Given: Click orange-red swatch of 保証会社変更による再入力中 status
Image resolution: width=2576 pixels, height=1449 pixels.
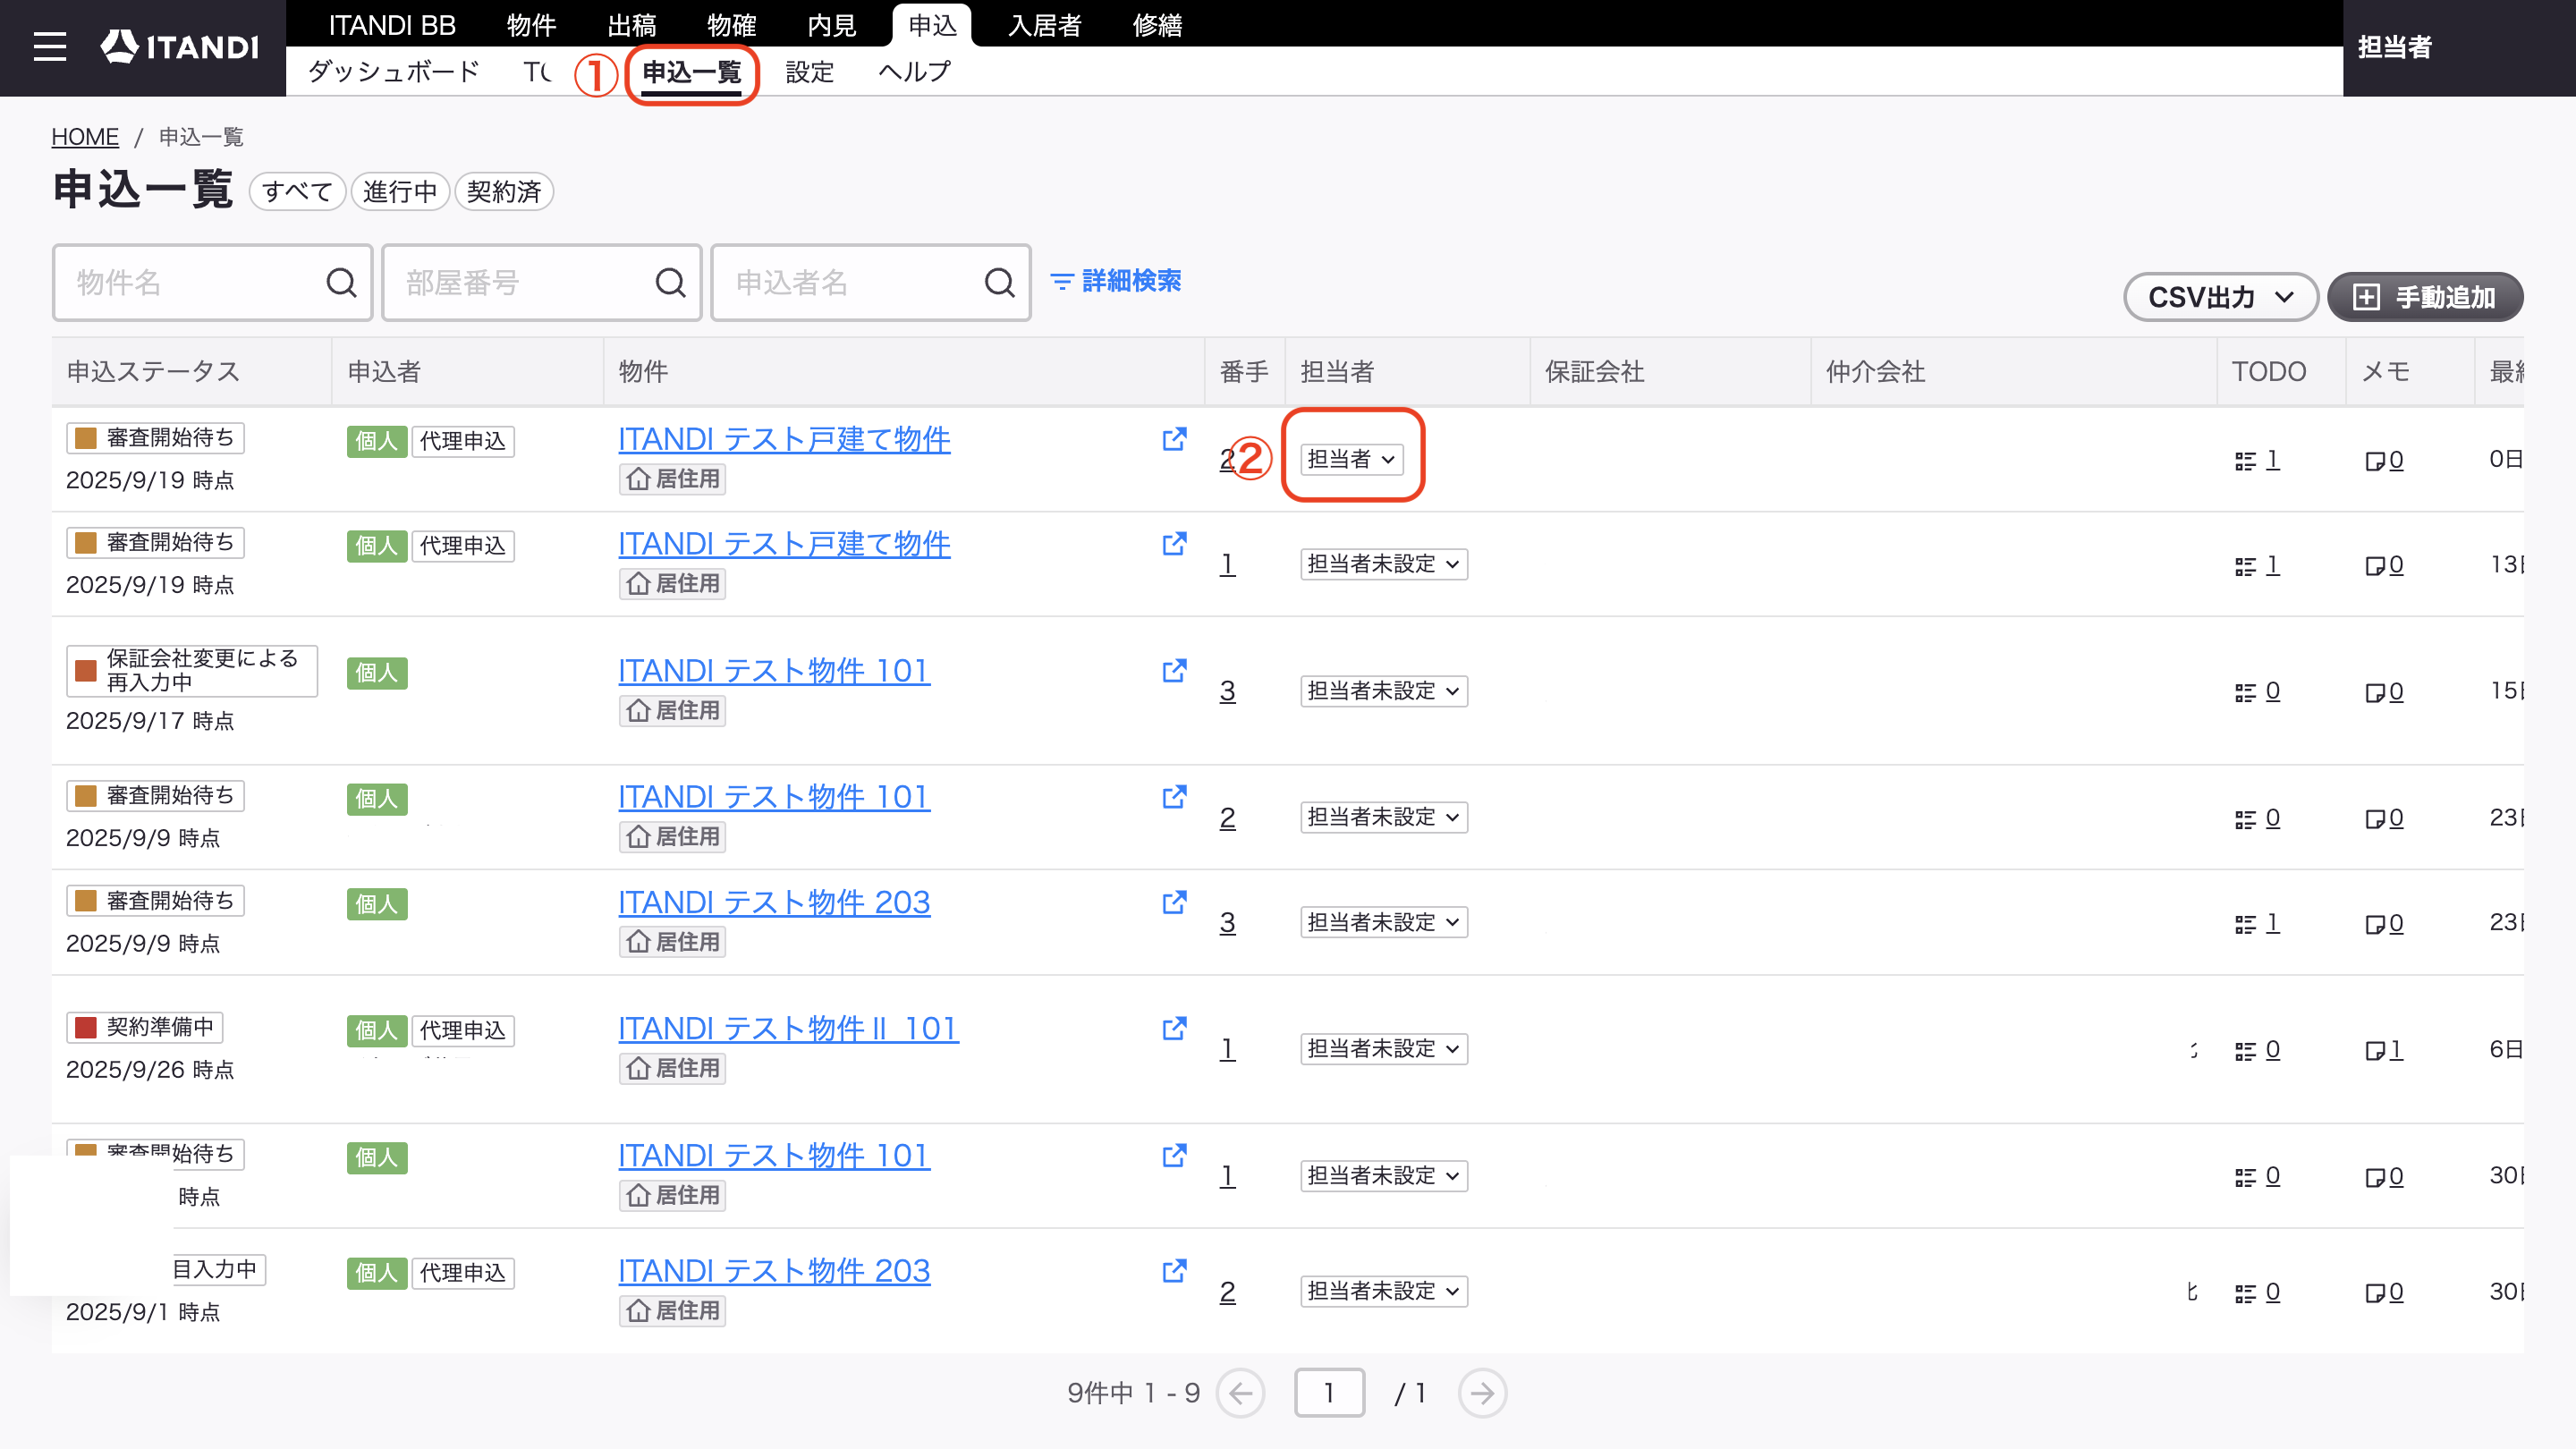Looking at the screenshot, I should point(86,670).
